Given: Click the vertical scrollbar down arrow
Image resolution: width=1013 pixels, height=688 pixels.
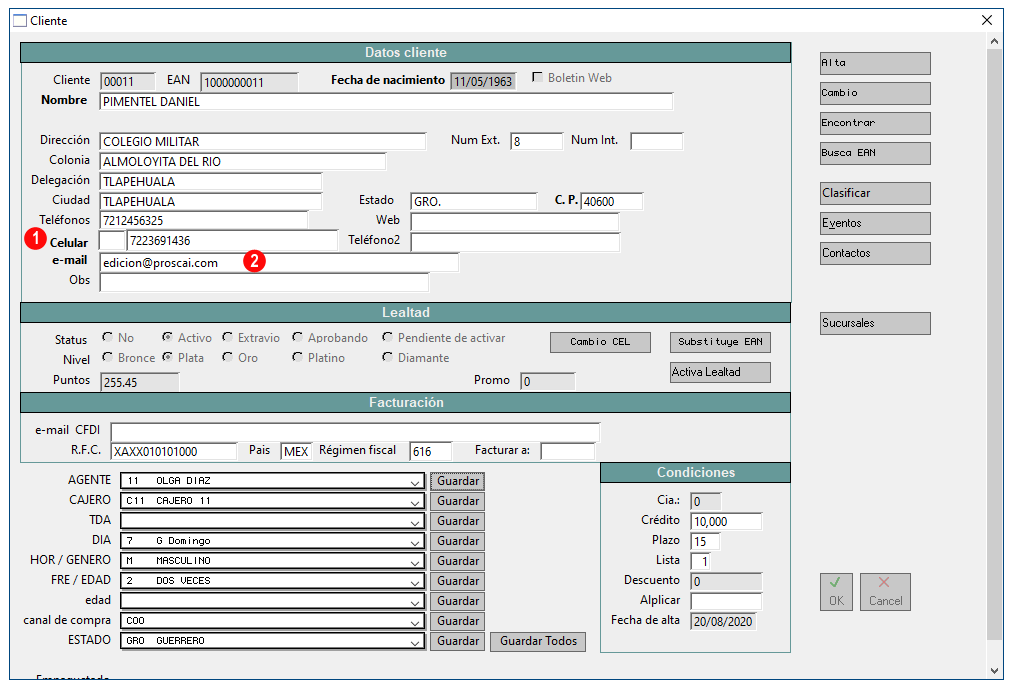Looking at the screenshot, I should point(994,671).
